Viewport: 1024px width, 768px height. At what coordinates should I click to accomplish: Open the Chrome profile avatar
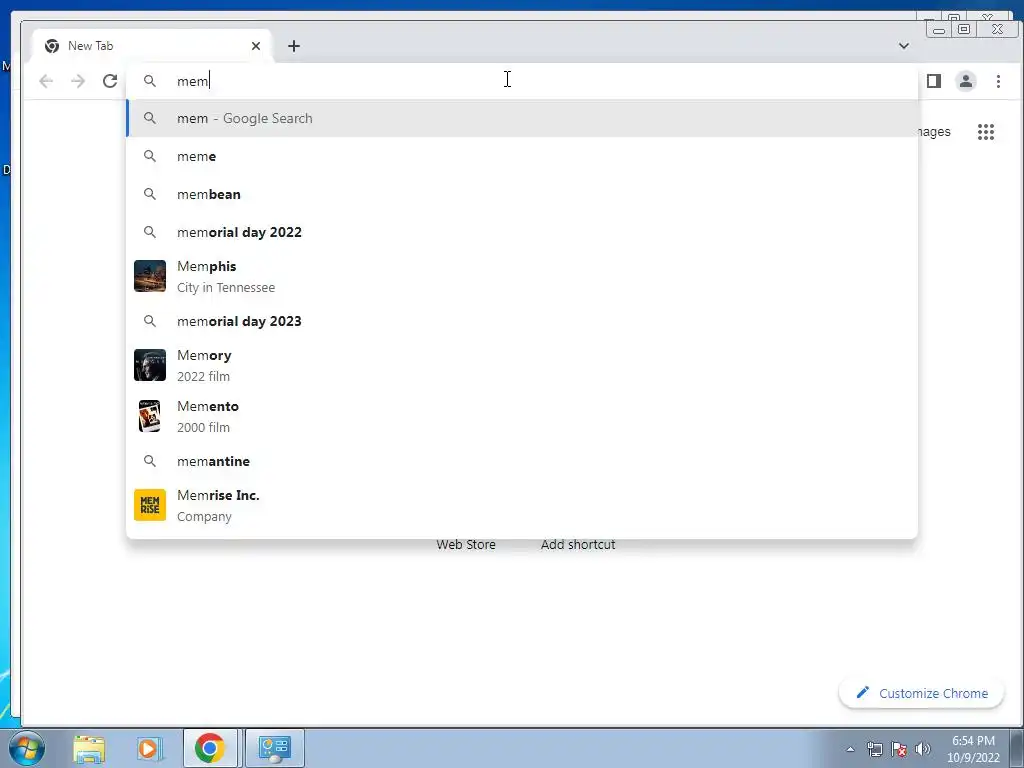(965, 81)
